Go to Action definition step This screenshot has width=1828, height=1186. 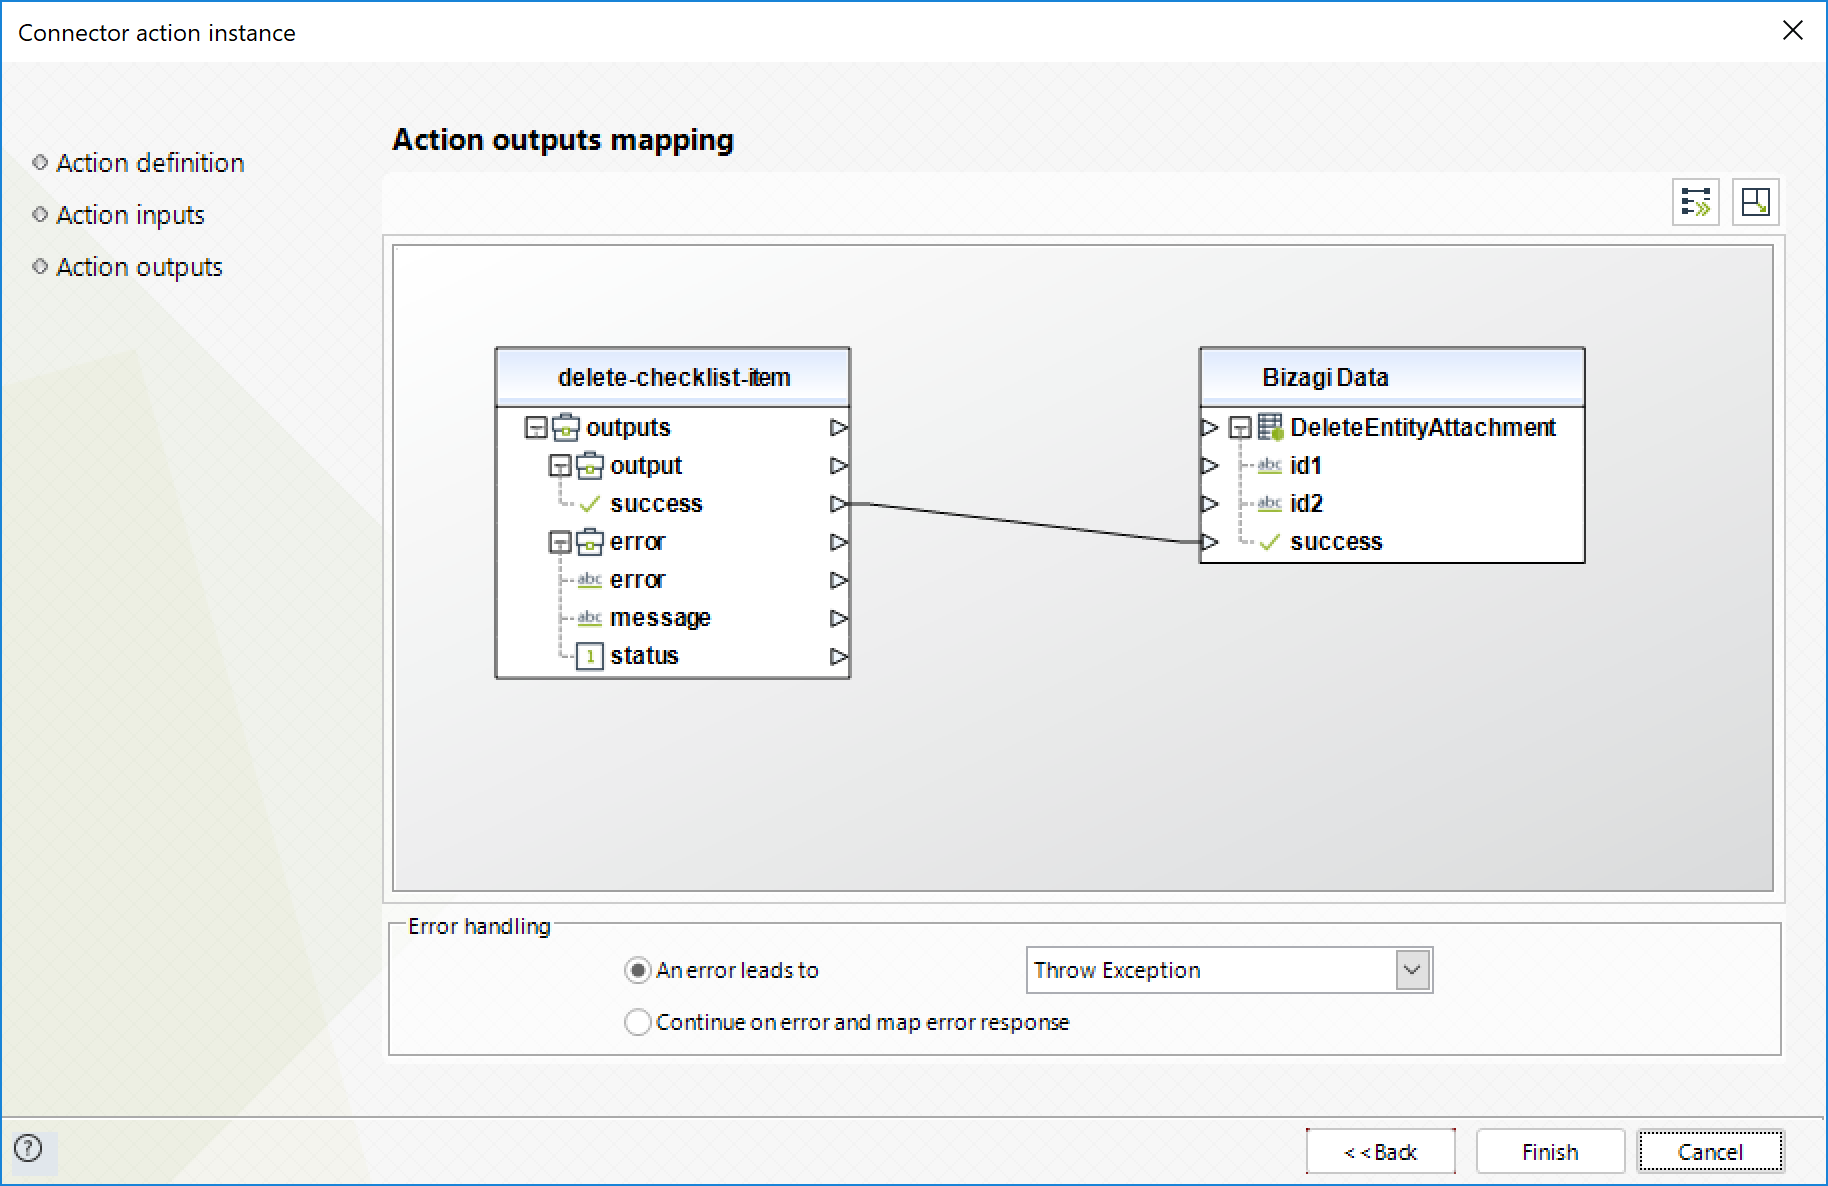[x=150, y=163]
